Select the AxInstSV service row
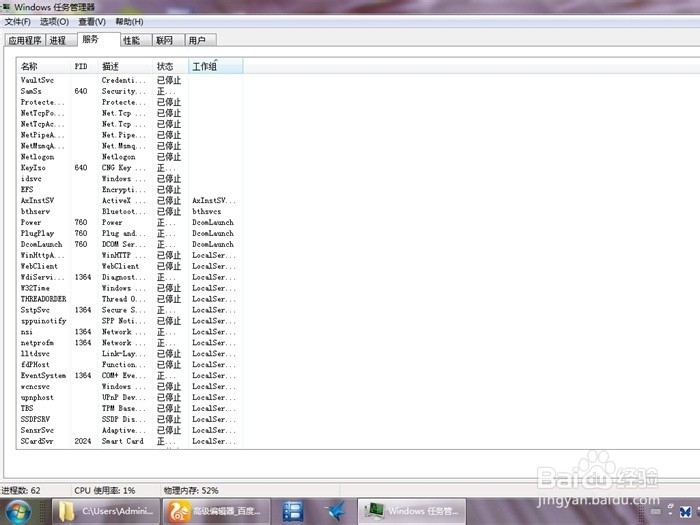The width and height of the screenshot is (700, 525). pos(130,200)
